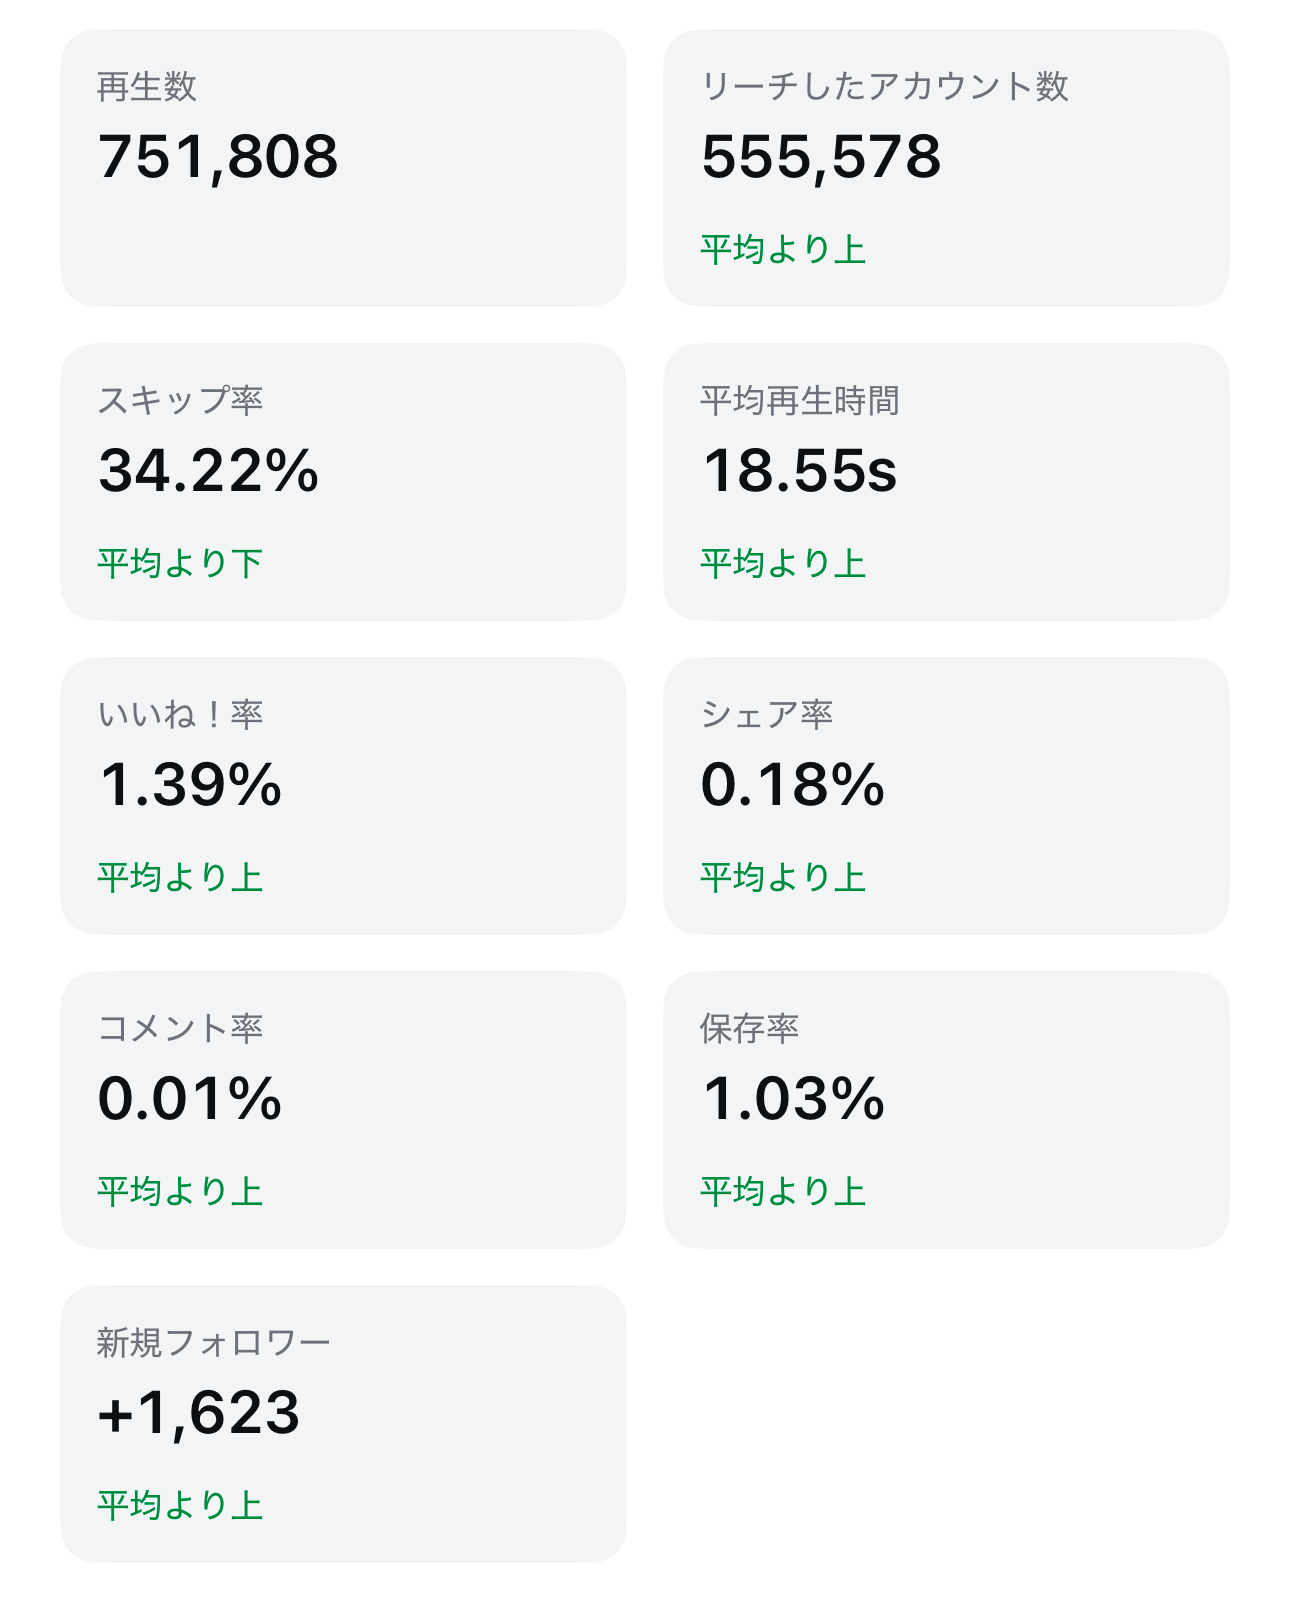This screenshot has height=1601, width=1290.
Task: Open the いいね！率 metric label
Action: 180,714
